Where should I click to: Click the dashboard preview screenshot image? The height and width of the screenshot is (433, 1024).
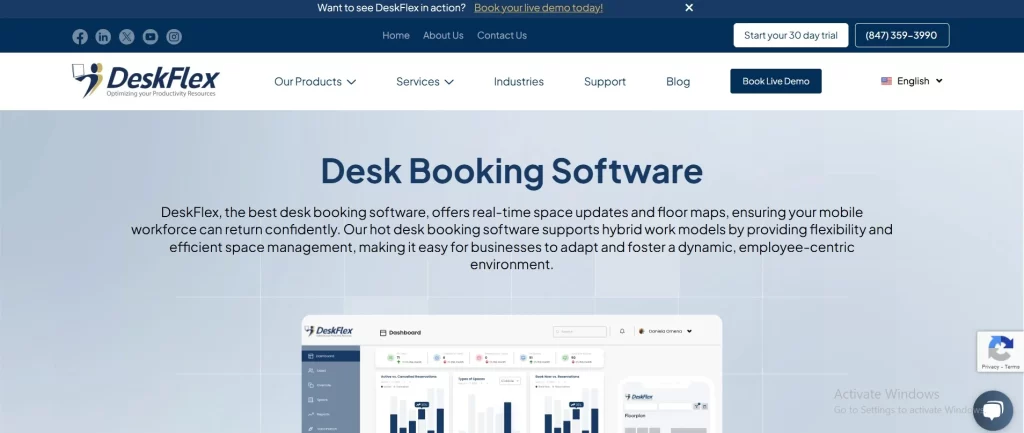point(511,374)
